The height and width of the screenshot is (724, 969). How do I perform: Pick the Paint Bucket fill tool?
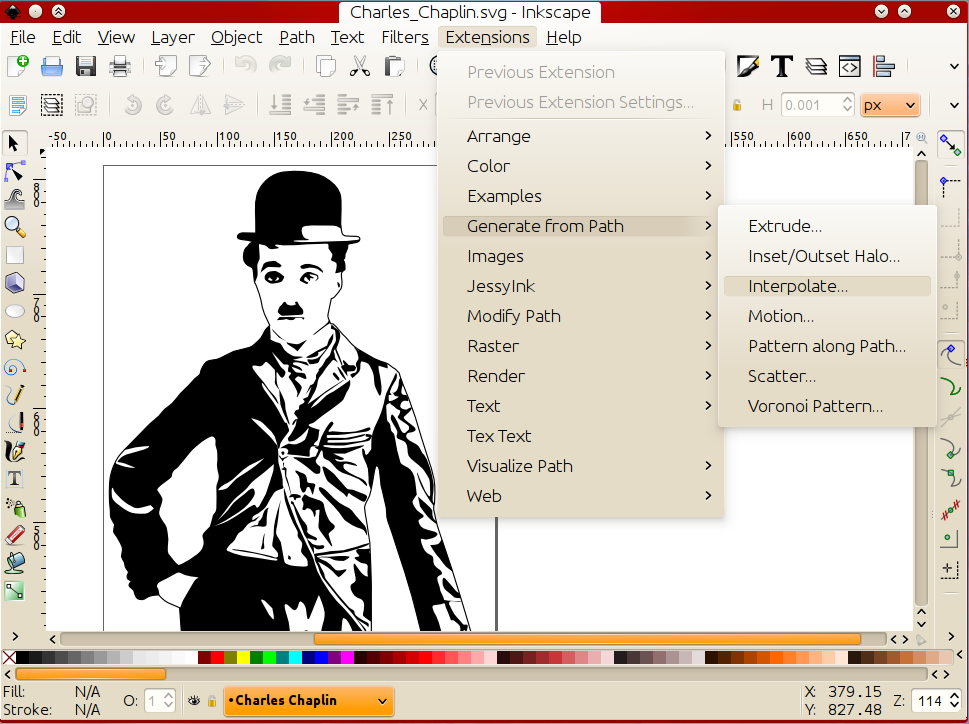pos(14,563)
